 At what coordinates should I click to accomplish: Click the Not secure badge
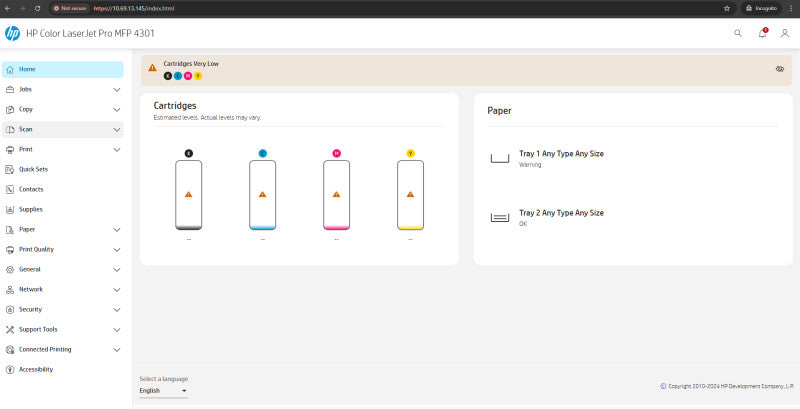point(69,8)
